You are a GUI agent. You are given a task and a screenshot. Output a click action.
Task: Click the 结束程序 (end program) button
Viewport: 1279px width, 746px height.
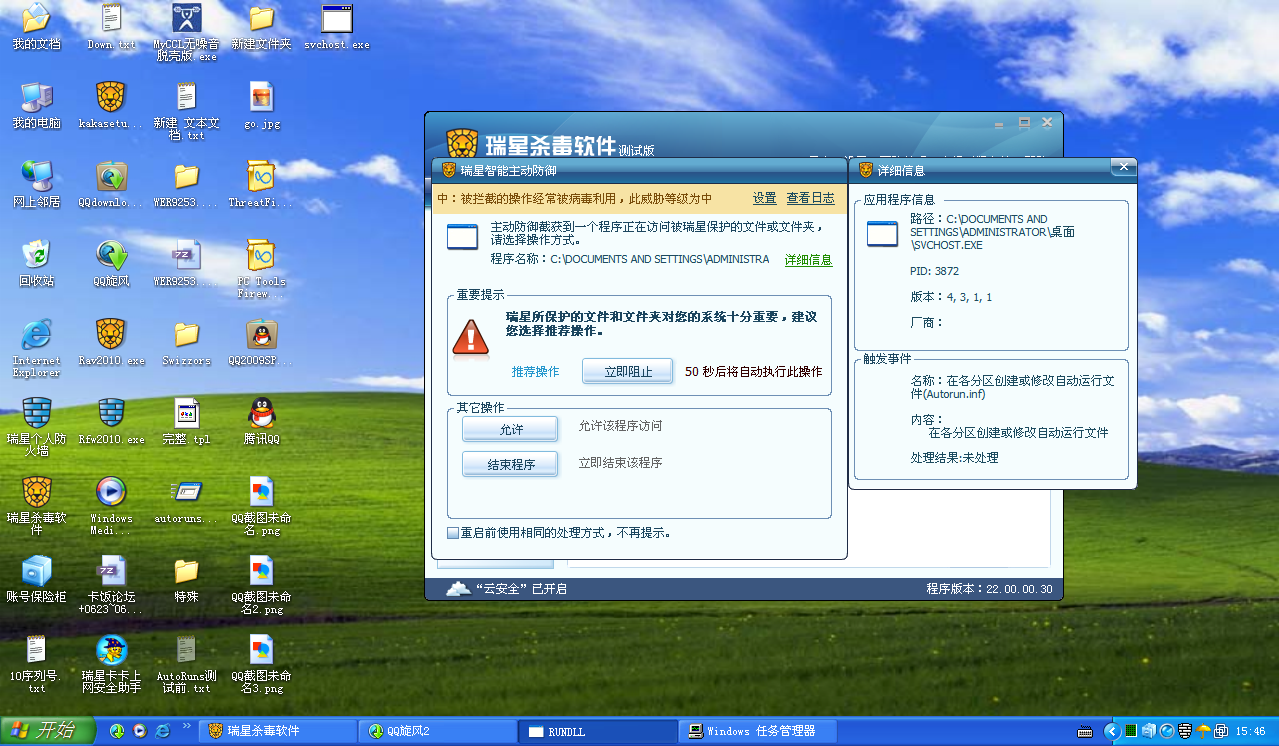(510, 464)
